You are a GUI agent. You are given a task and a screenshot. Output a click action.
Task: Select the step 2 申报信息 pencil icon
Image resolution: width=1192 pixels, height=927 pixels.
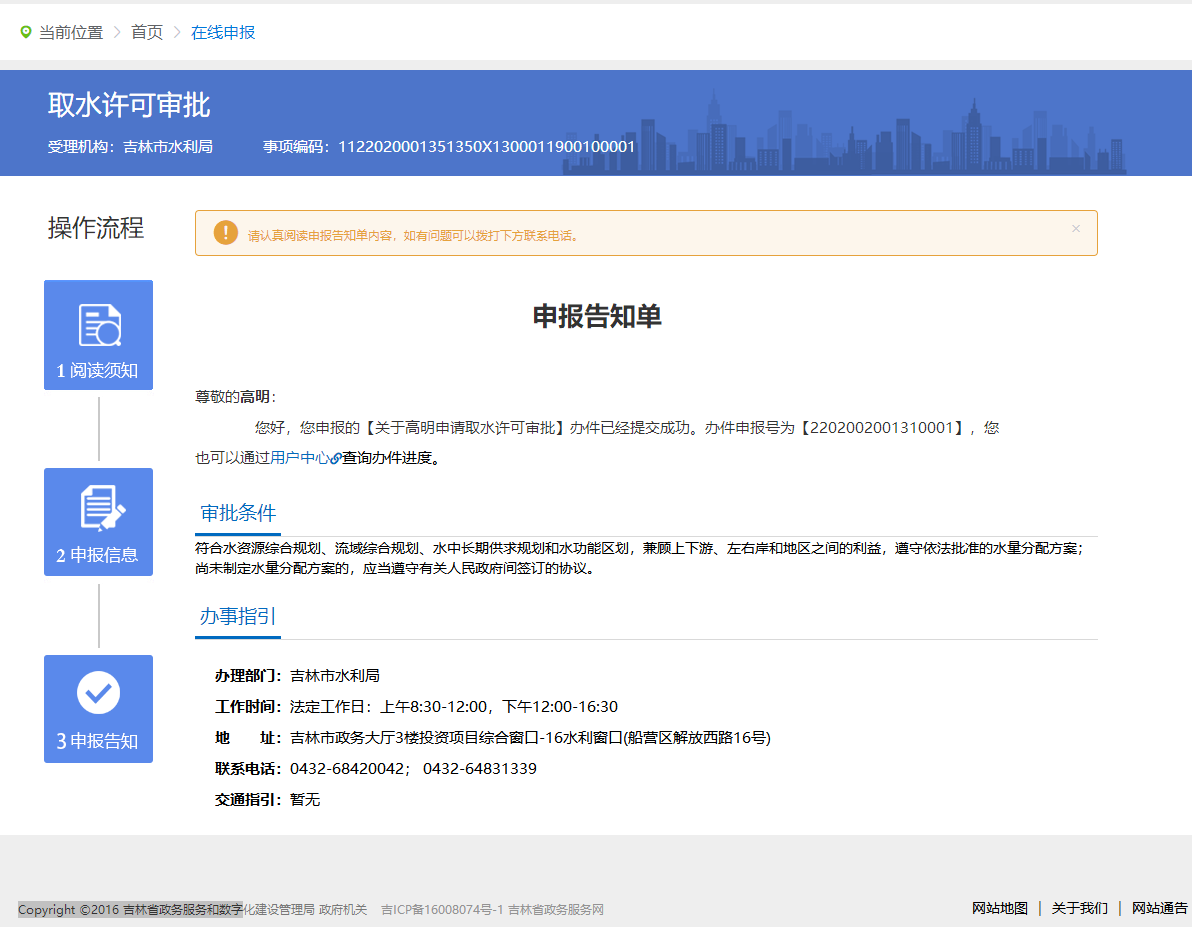pos(100,509)
